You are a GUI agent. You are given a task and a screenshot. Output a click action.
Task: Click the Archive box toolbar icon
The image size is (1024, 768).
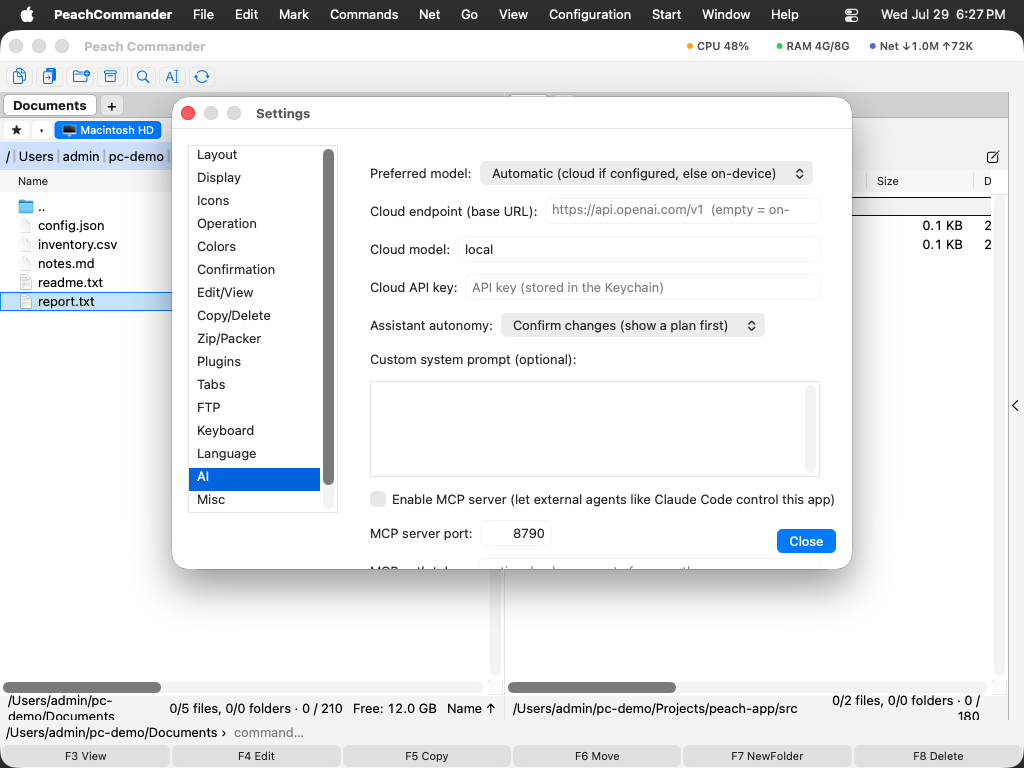(110, 76)
